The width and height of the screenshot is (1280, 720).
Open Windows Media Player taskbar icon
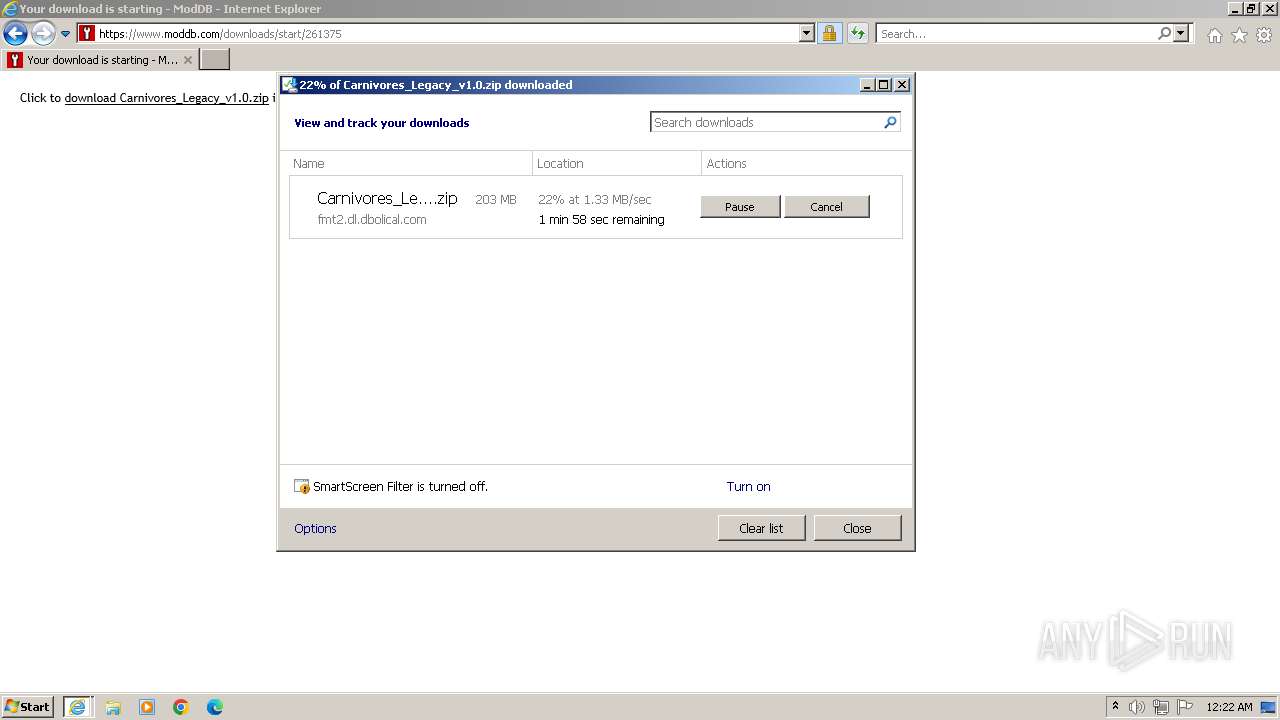tap(147, 707)
